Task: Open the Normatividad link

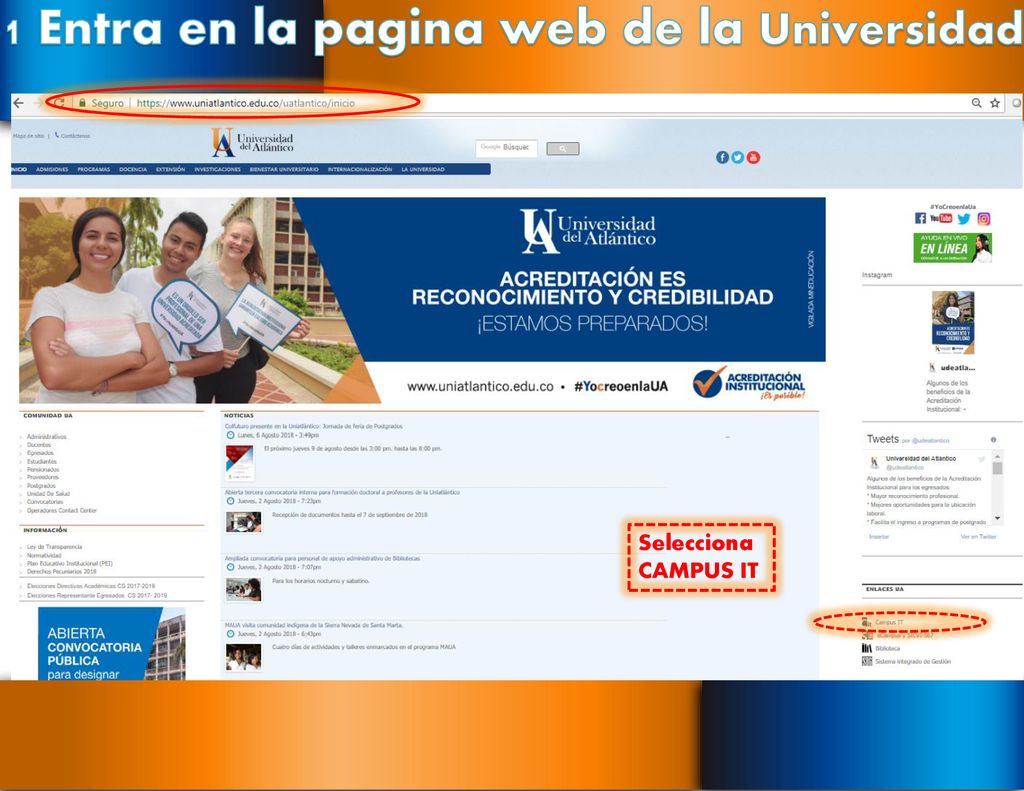Action: [44, 555]
